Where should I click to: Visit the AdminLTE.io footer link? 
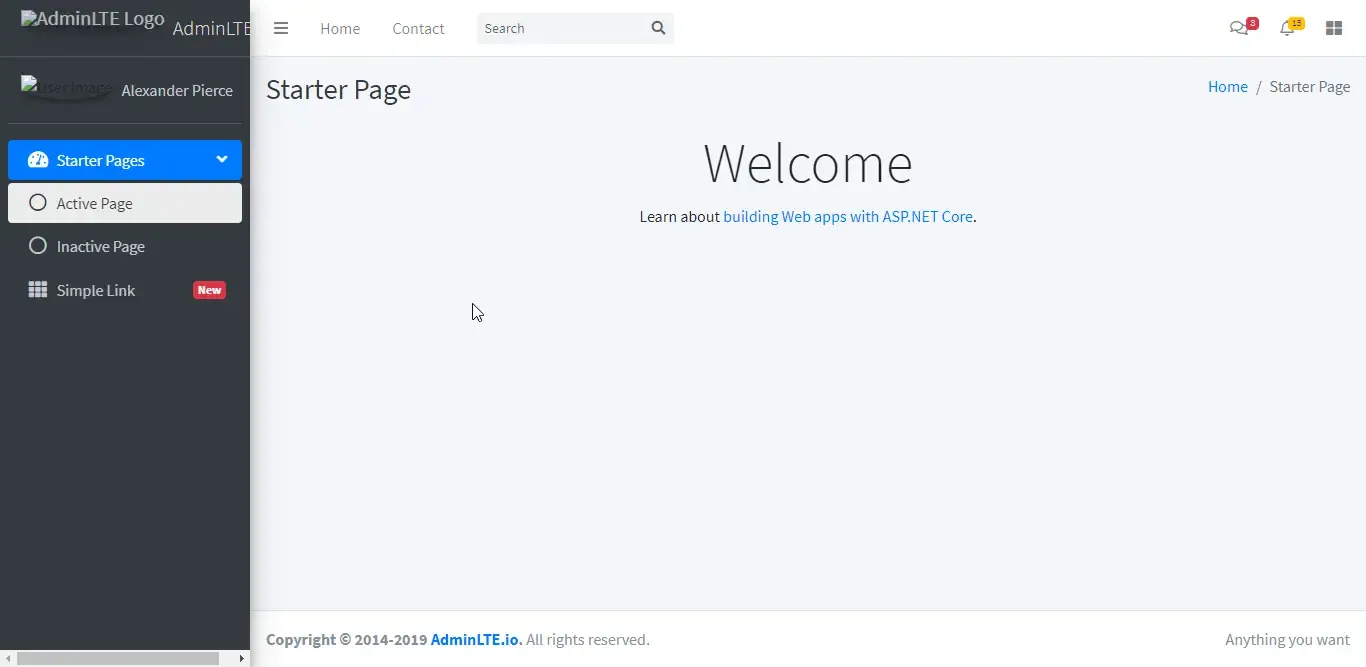click(474, 639)
